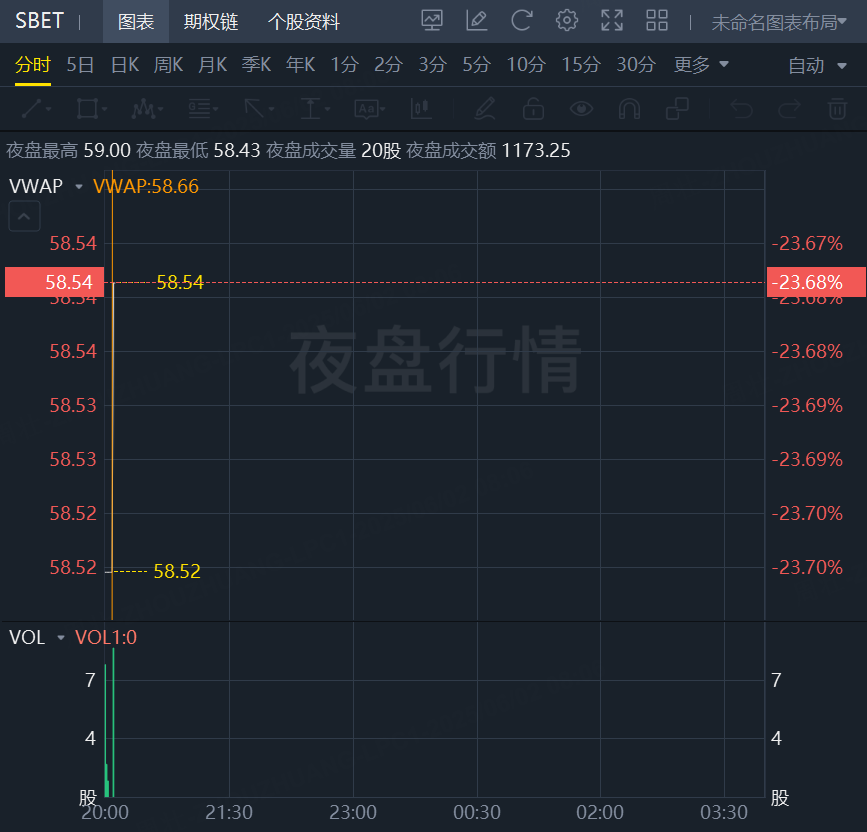Toggle drawing visibility eye icon
Image resolution: width=867 pixels, height=832 pixels.
581,109
